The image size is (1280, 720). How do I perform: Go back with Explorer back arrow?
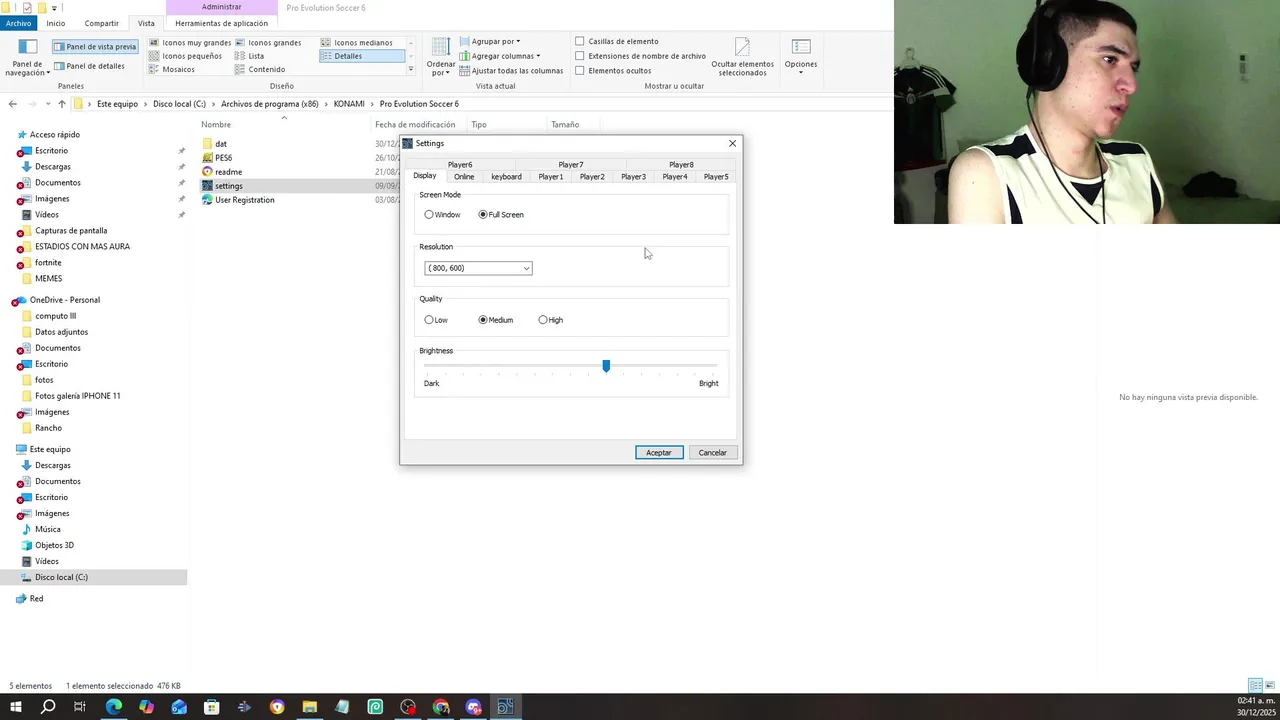pos(12,104)
